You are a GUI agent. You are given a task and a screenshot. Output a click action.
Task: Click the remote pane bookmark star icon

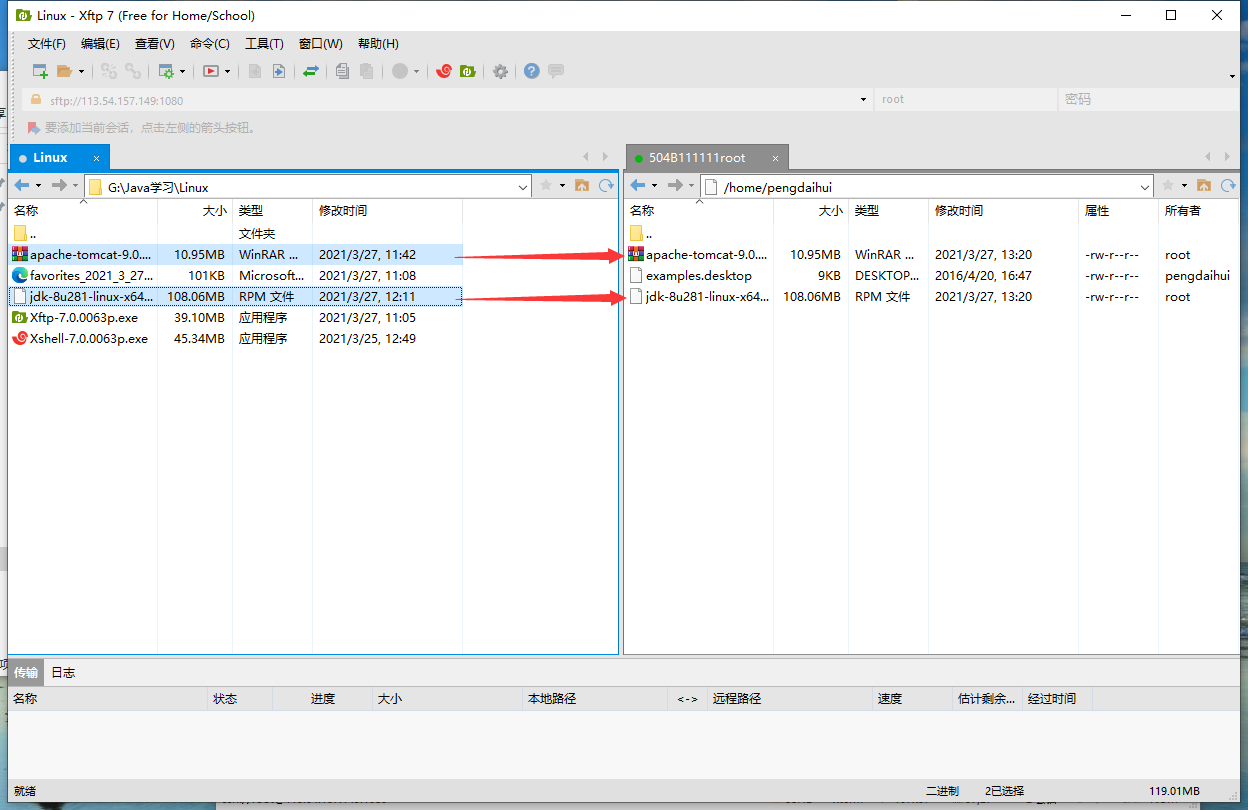[x=1168, y=185]
